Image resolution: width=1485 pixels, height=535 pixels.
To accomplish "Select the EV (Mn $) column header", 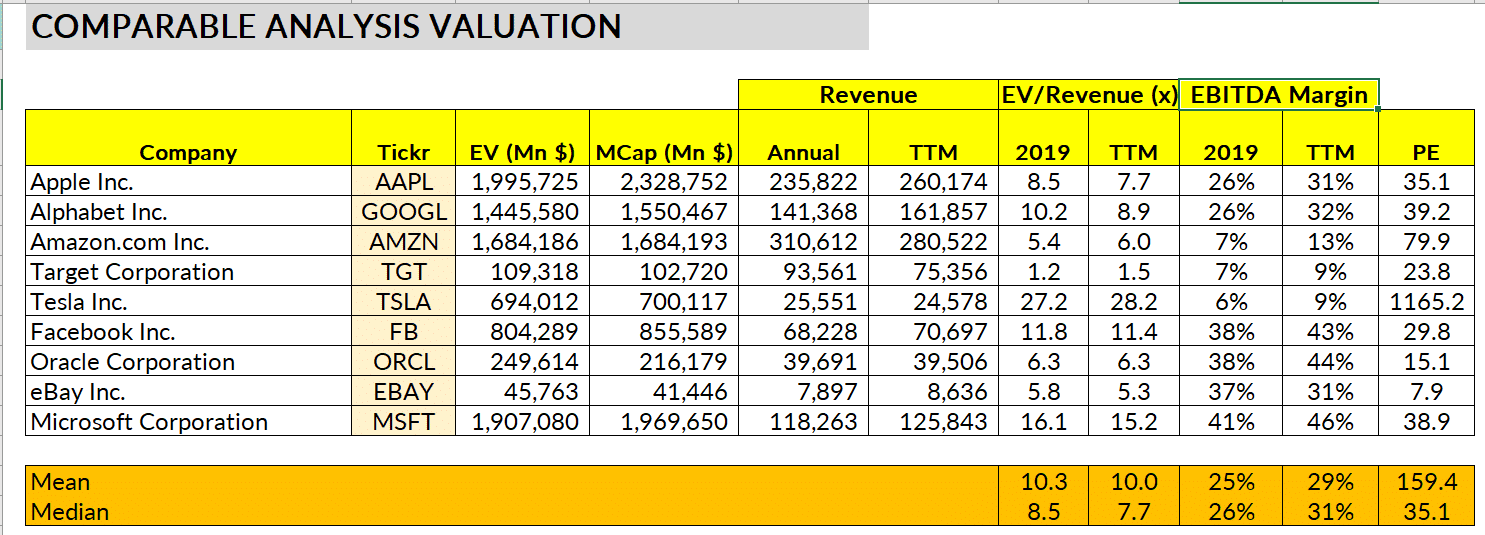I will pyautogui.click(x=522, y=152).
